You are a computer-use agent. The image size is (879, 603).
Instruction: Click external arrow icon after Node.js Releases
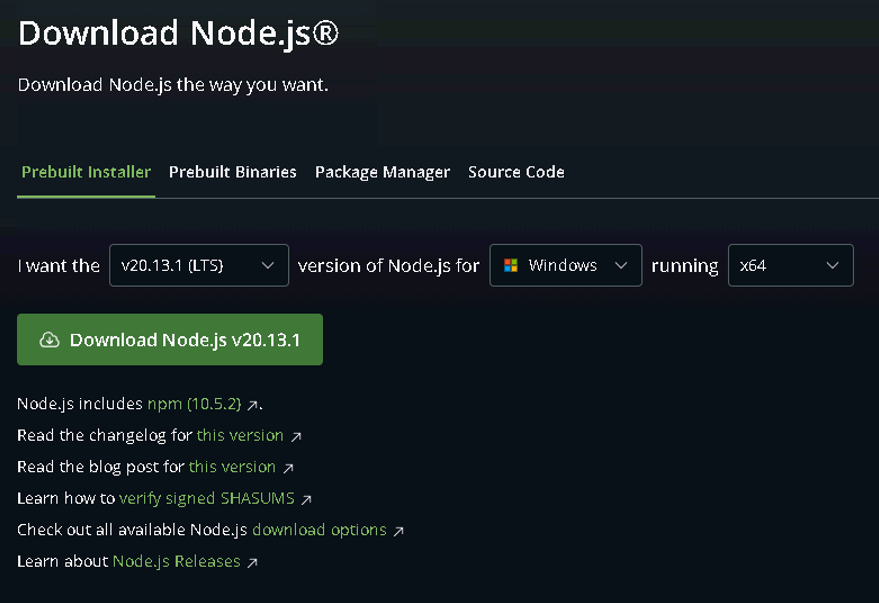252,562
